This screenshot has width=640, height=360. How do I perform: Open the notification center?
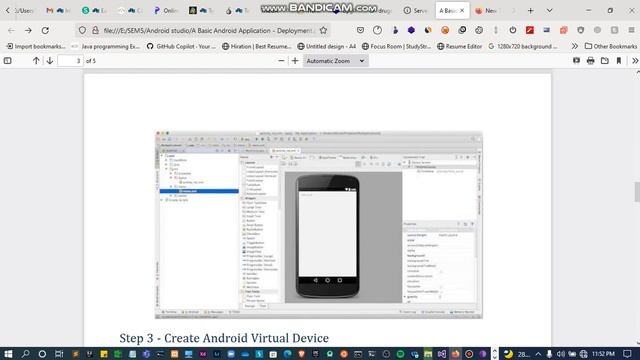627,354
